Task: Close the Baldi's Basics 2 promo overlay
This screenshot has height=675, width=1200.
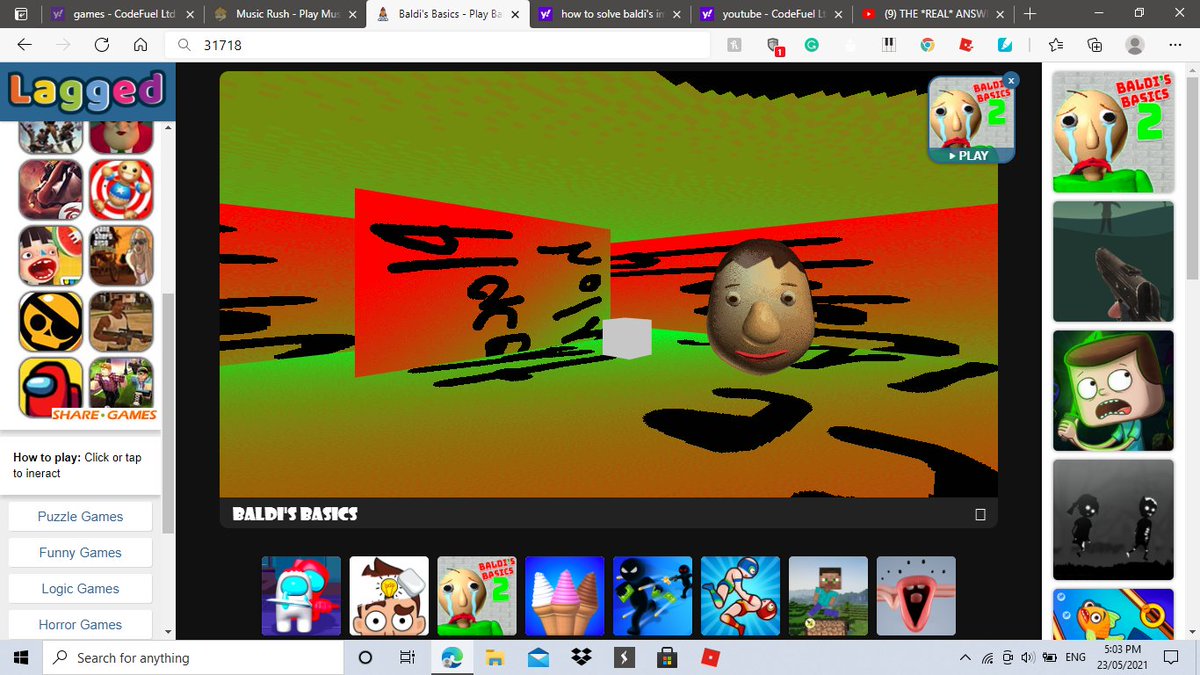Action: 1011,80
